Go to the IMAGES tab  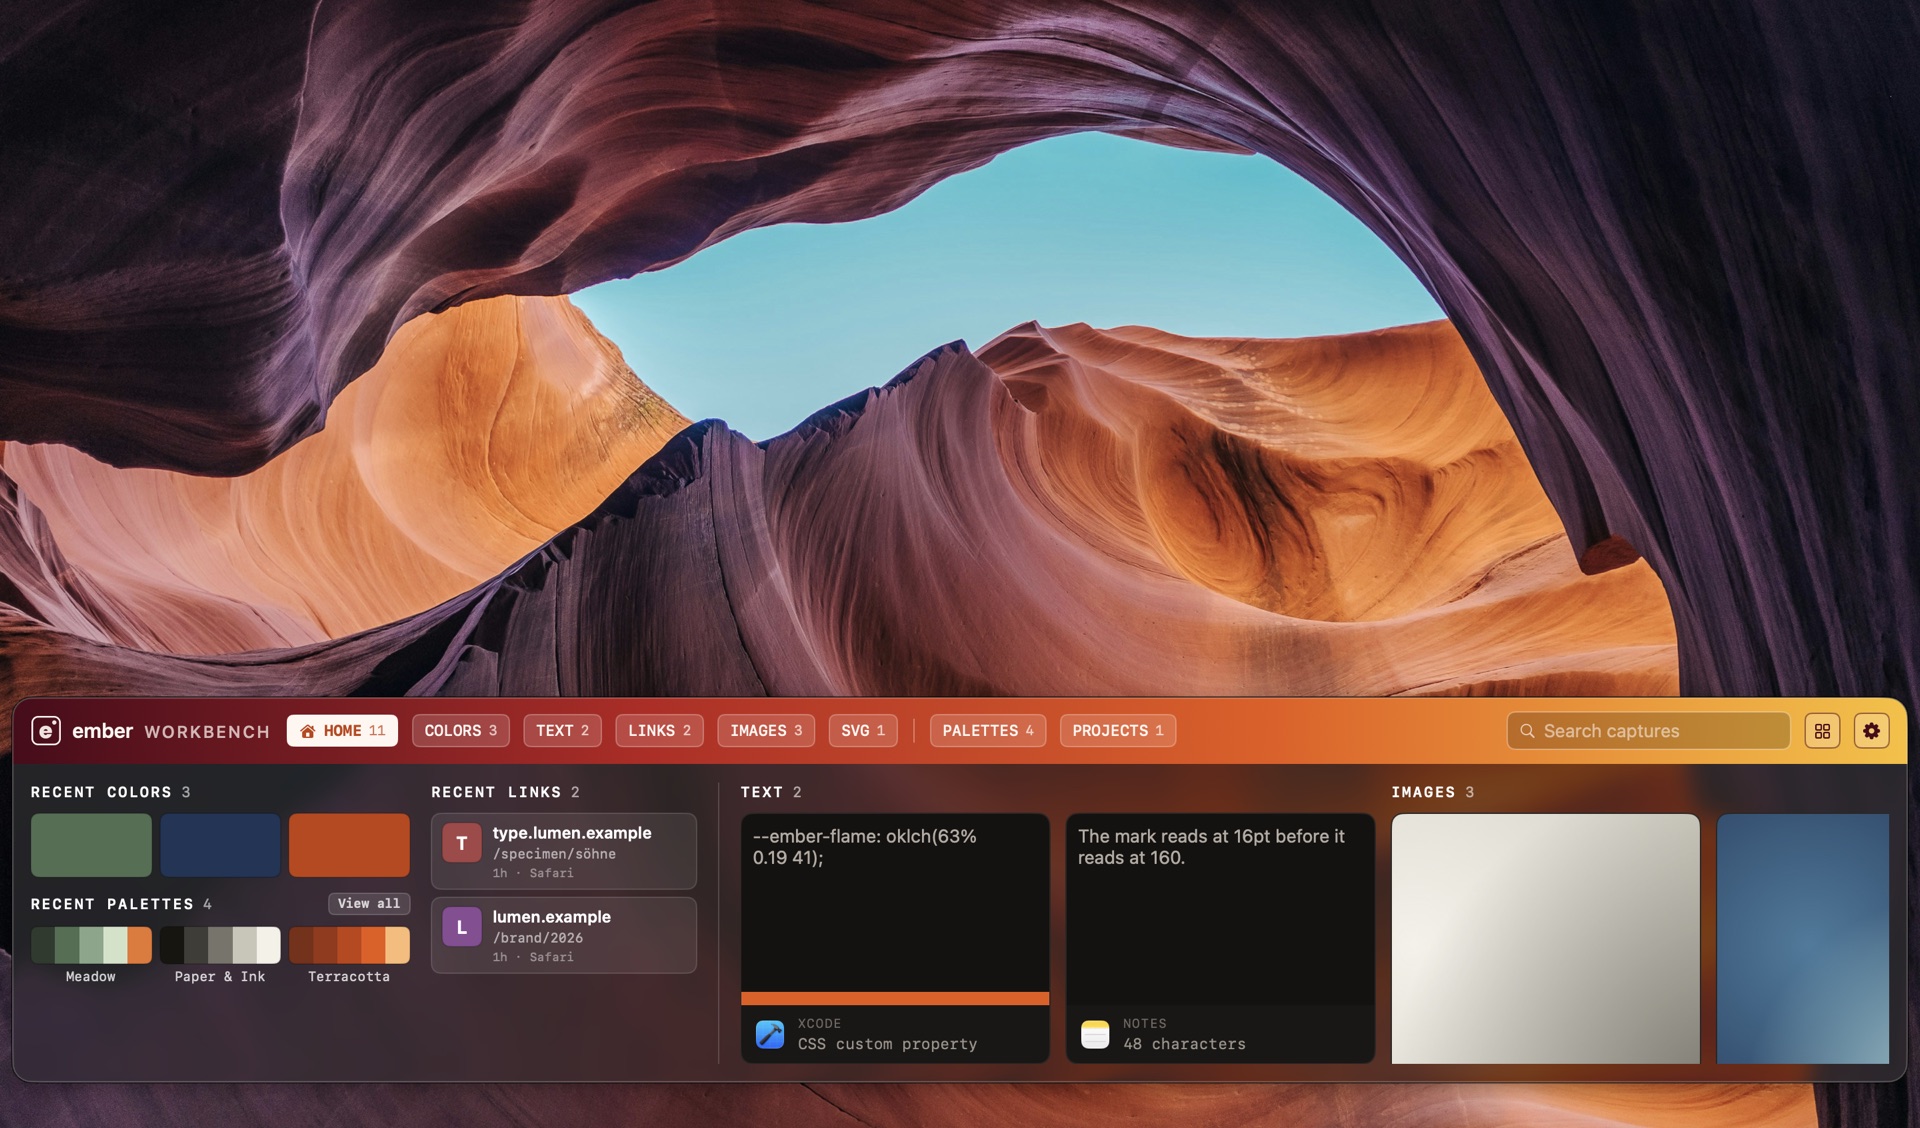766,731
